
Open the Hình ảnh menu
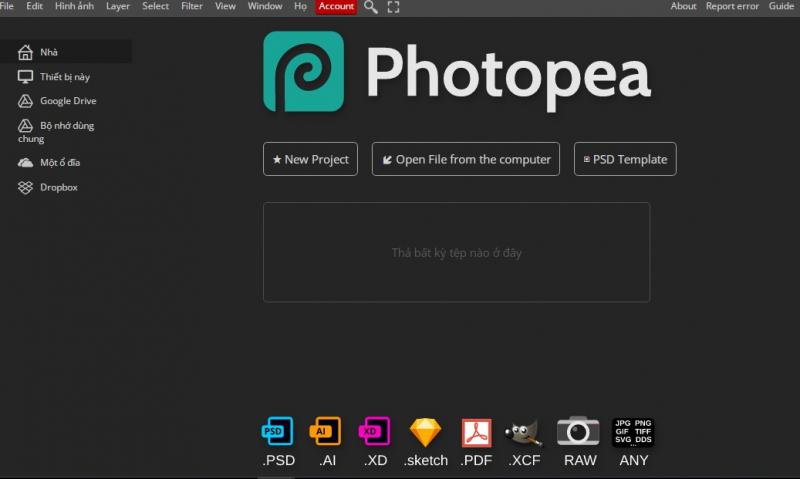pyautogui.click(x=74, y=6)
